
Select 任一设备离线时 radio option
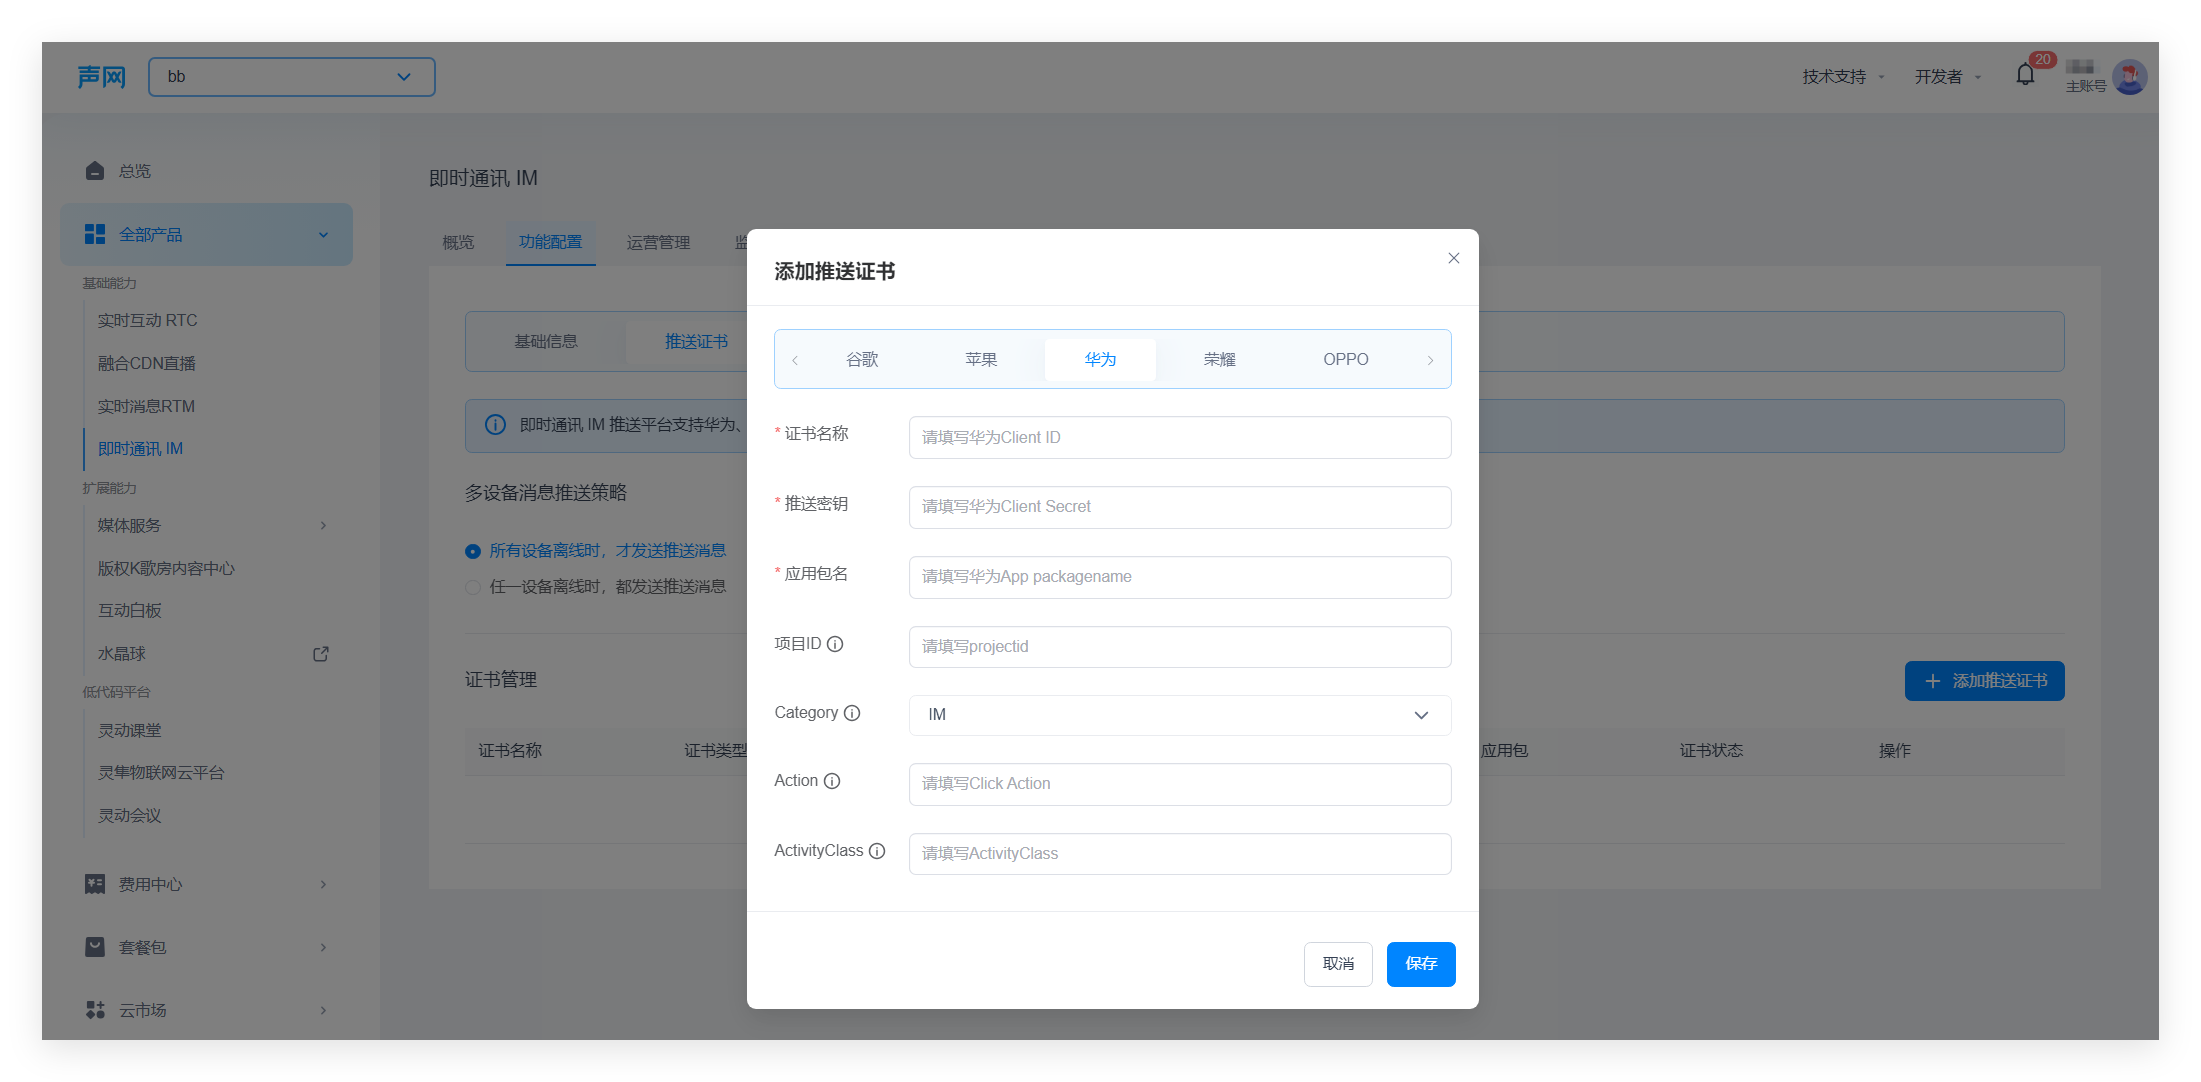(x=473, y=587)
